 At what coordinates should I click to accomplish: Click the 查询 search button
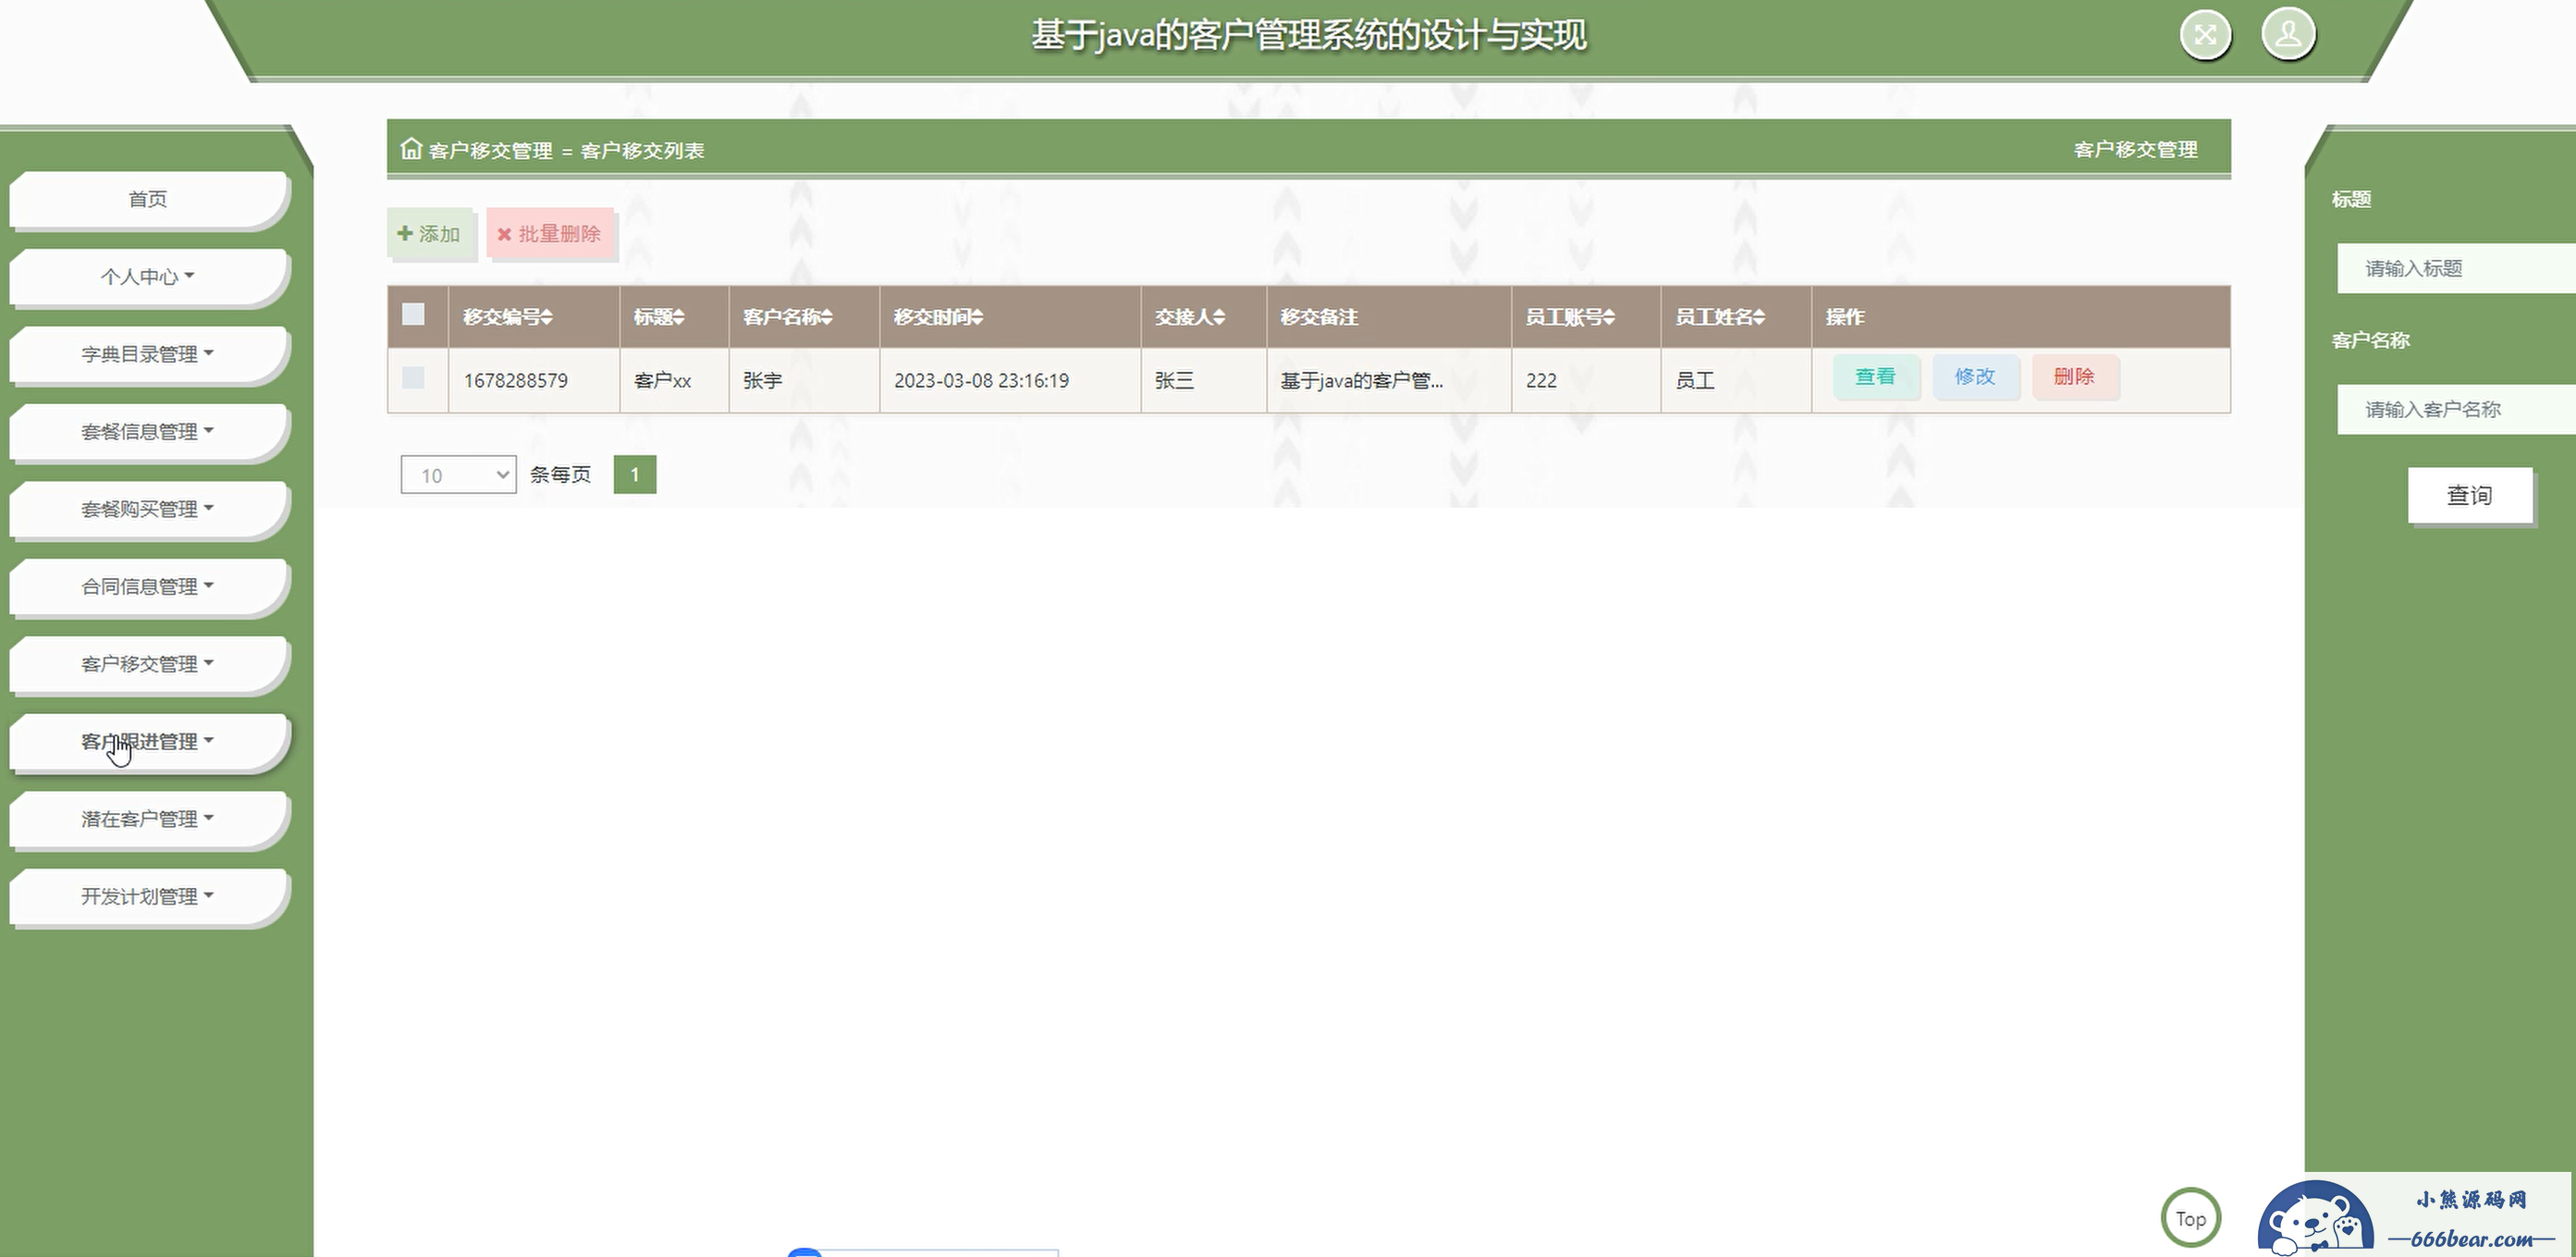tap(2469, 495)
